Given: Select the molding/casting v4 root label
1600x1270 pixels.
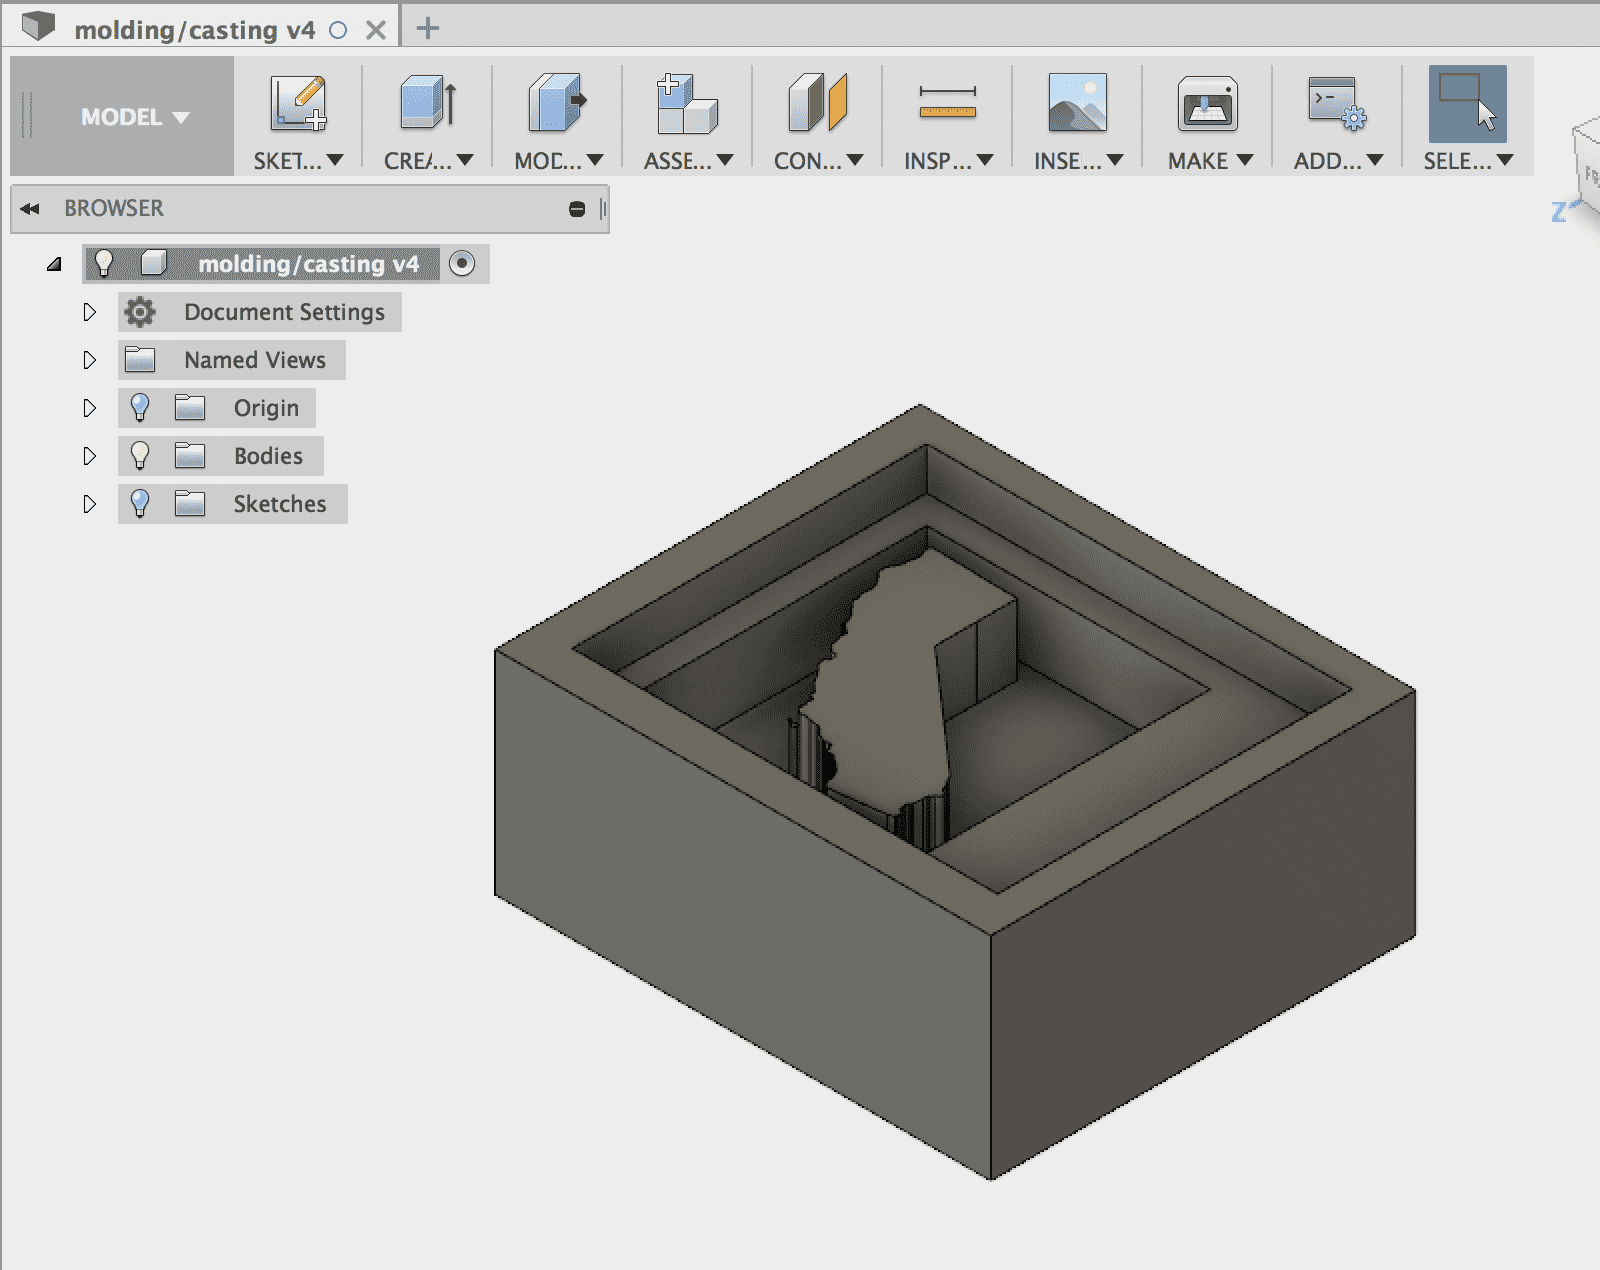Looking at the screenshot, I should [309, 264].
